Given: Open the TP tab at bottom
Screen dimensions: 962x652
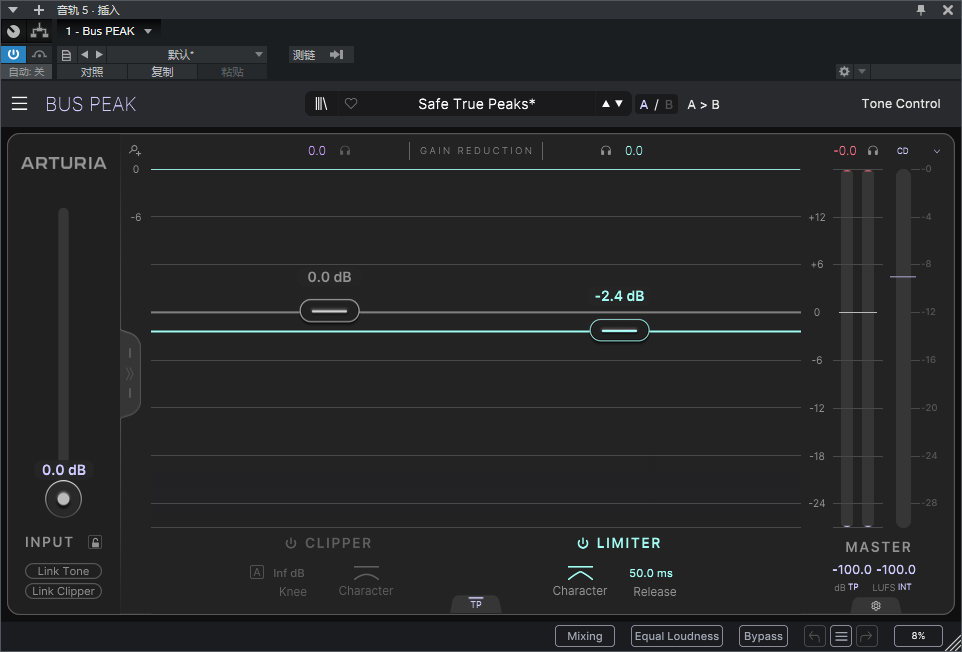Looking at the screenshot, I should pos(476,604).
